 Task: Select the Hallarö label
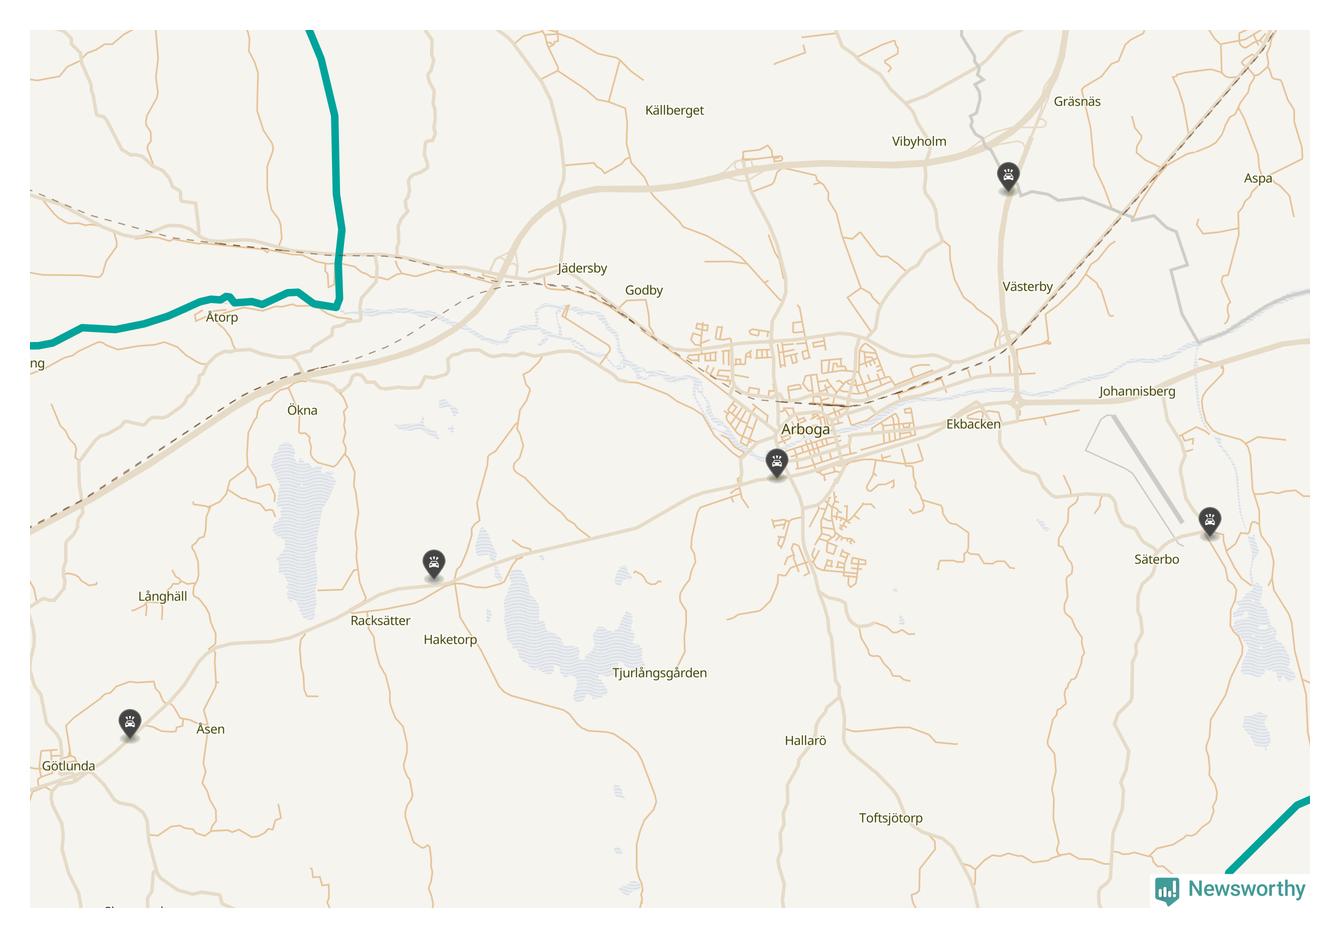805,741
